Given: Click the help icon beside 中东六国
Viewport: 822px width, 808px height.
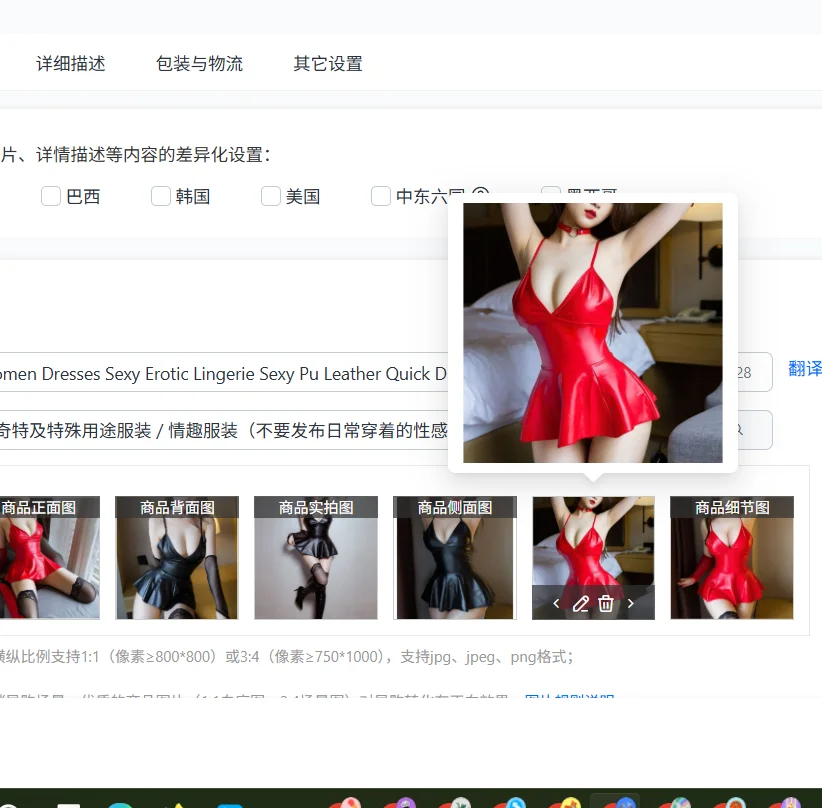Looking at the screenshot, I should (481, 191).
